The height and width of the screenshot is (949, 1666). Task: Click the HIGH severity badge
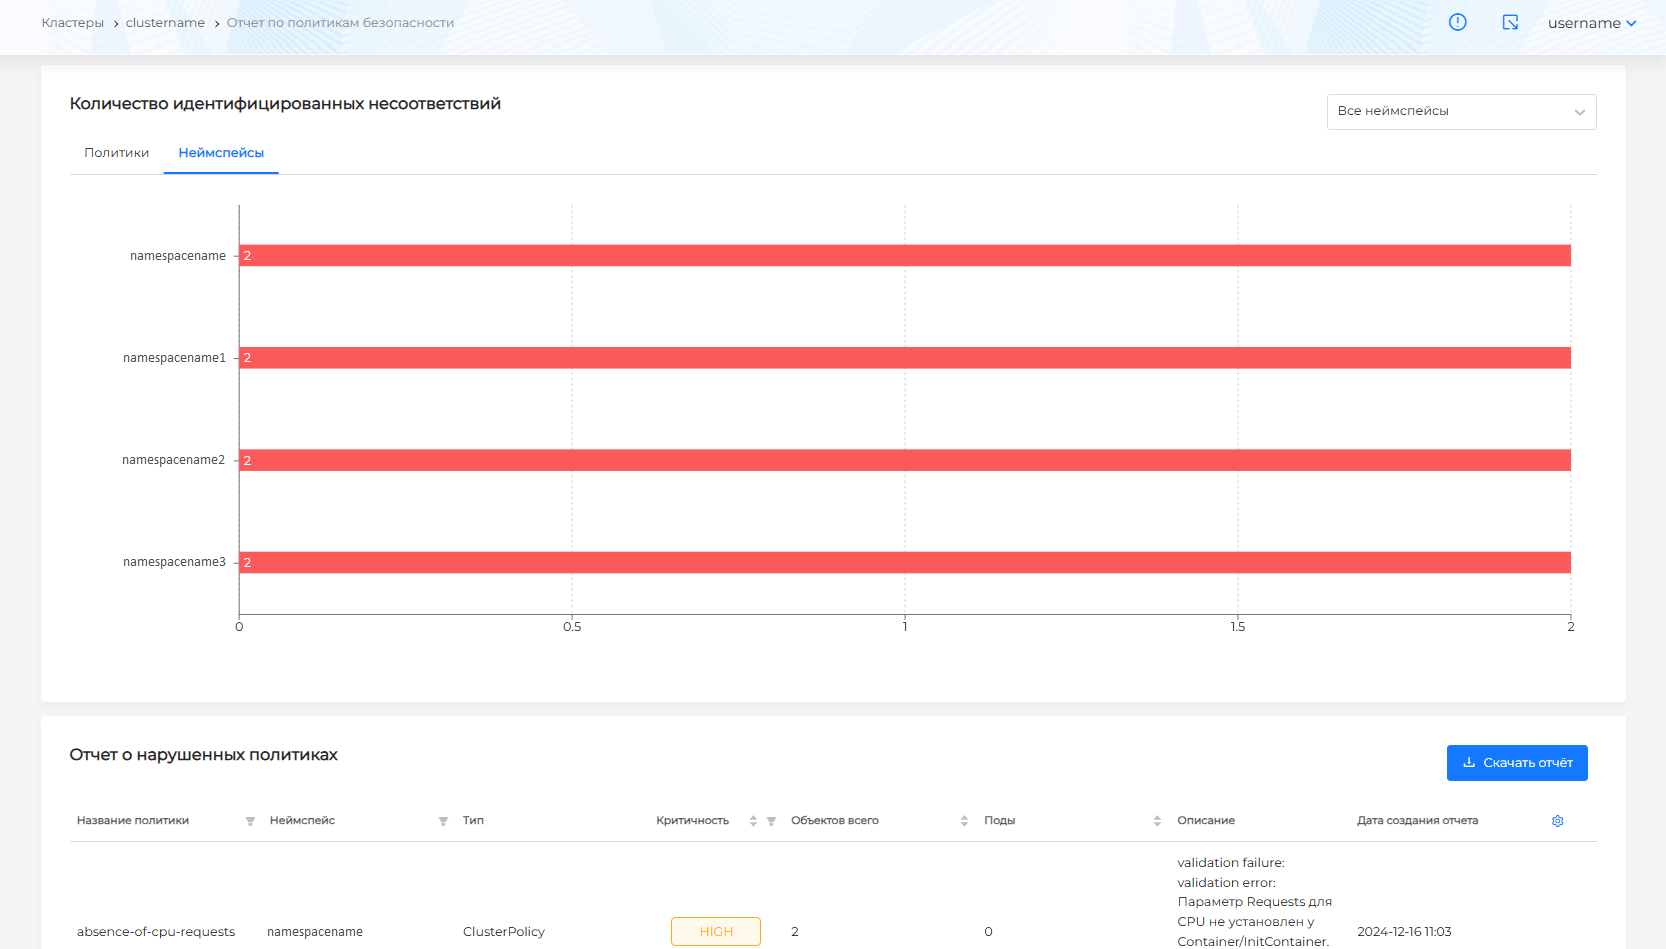tap(716, 931)
